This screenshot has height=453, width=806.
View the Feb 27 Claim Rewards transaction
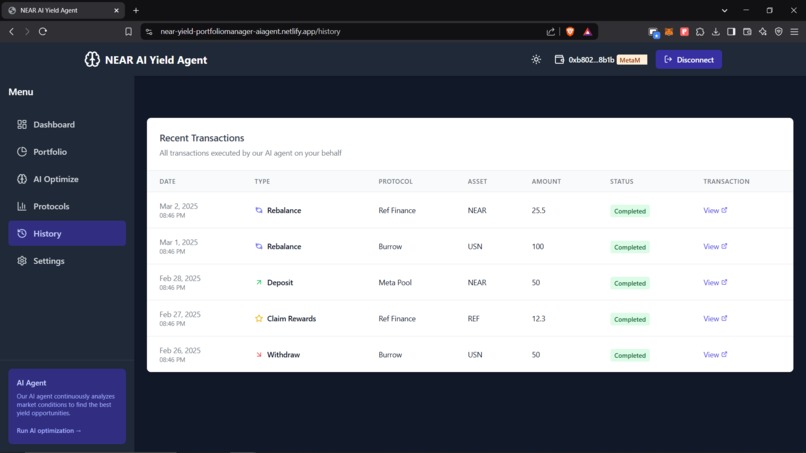[x=715, y=318]
